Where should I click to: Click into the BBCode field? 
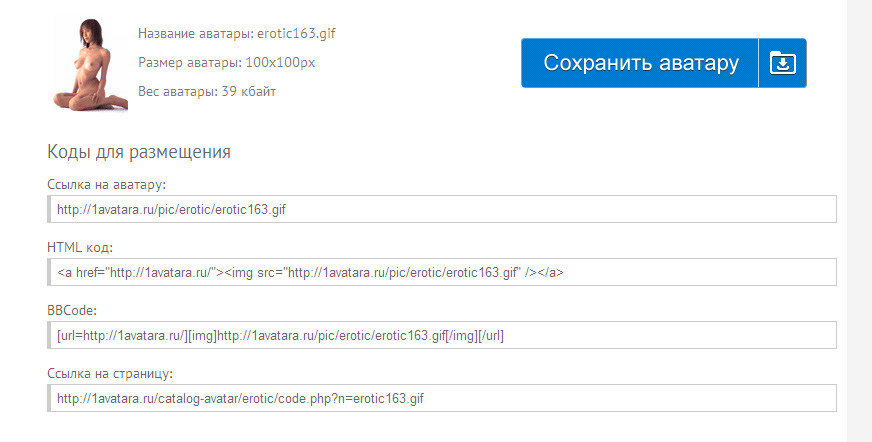tap(441, 335)
